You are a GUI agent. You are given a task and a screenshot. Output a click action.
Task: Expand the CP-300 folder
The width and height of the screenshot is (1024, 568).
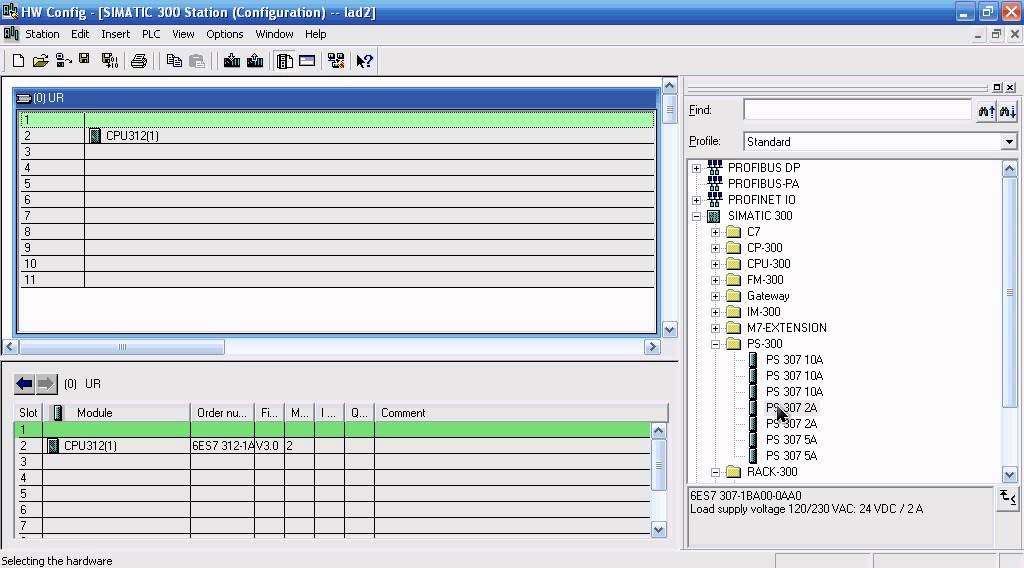click(715, 248)
